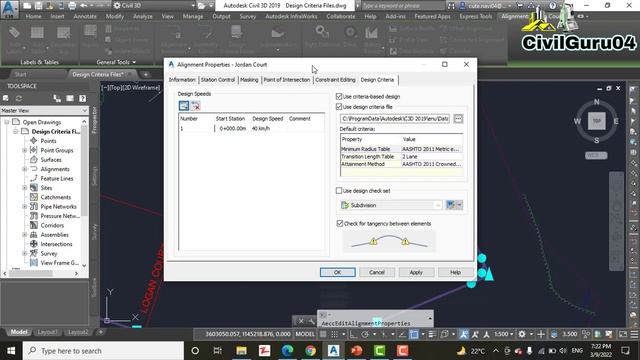Screen dimensions: 640x360
Task: Click the design check set edit icon
Action: (451, 205)
